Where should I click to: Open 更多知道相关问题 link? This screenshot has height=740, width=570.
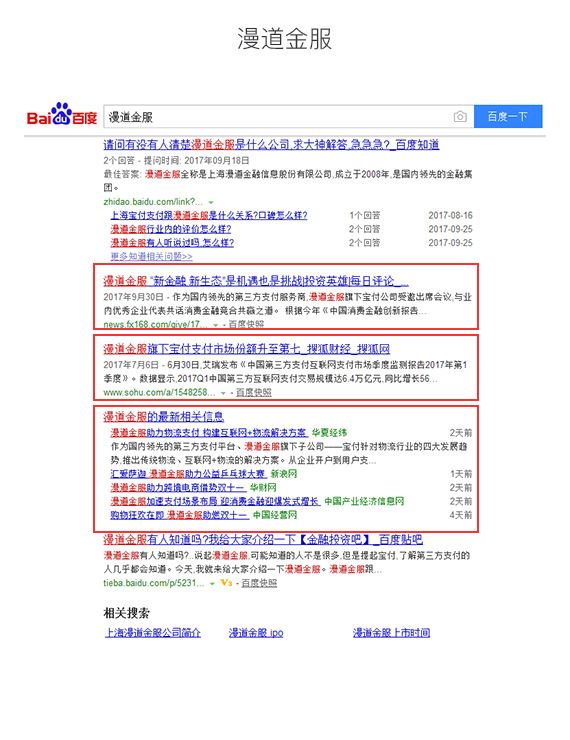pyautogui.click(x=151, y=256)
